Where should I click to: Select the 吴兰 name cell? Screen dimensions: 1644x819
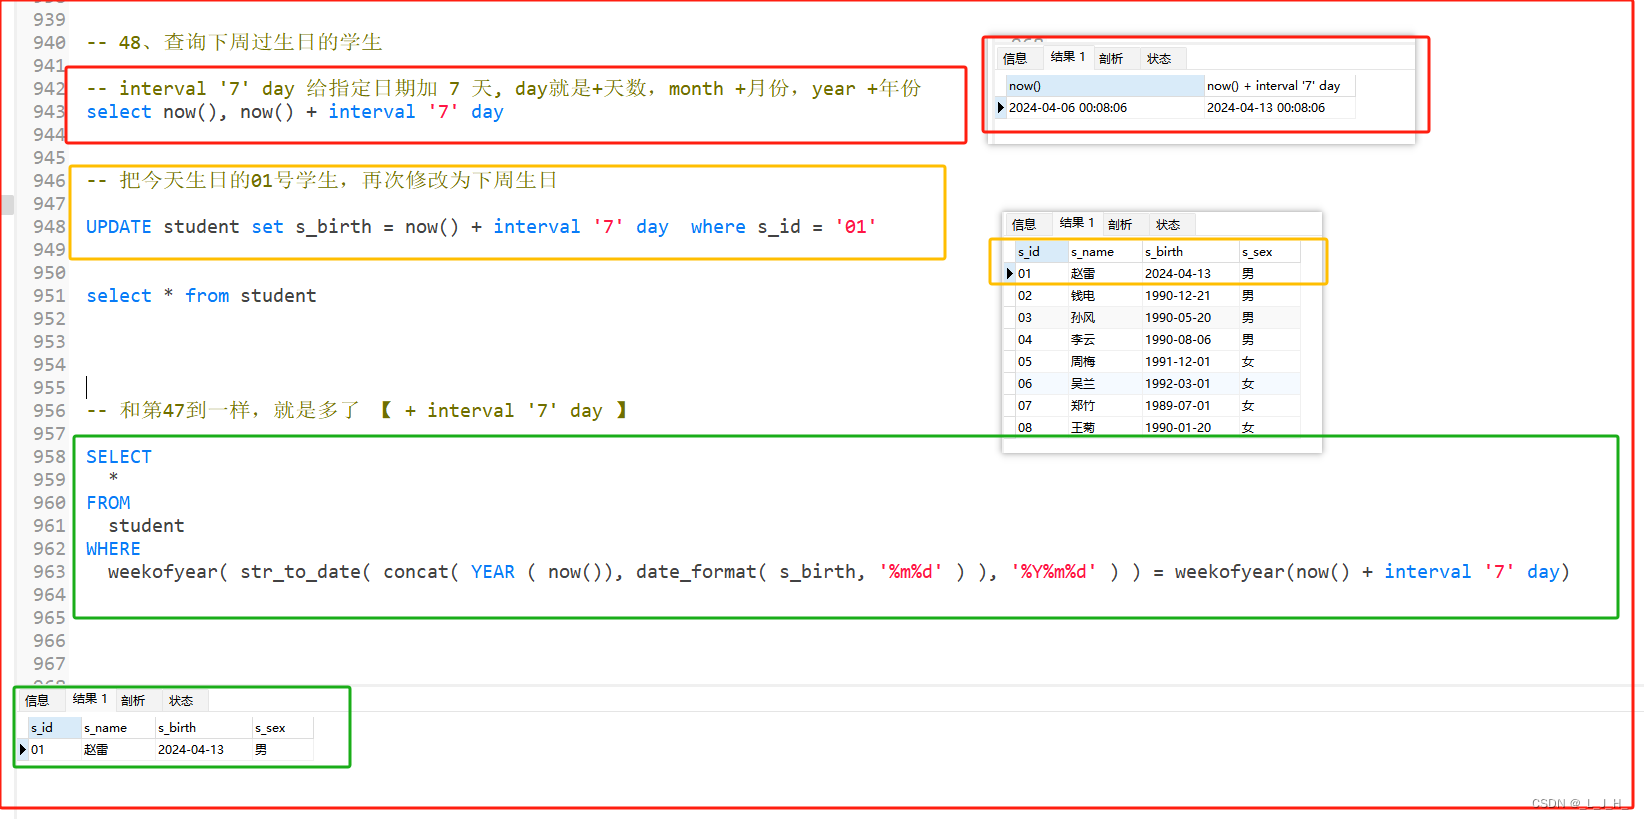(1105, 384)
